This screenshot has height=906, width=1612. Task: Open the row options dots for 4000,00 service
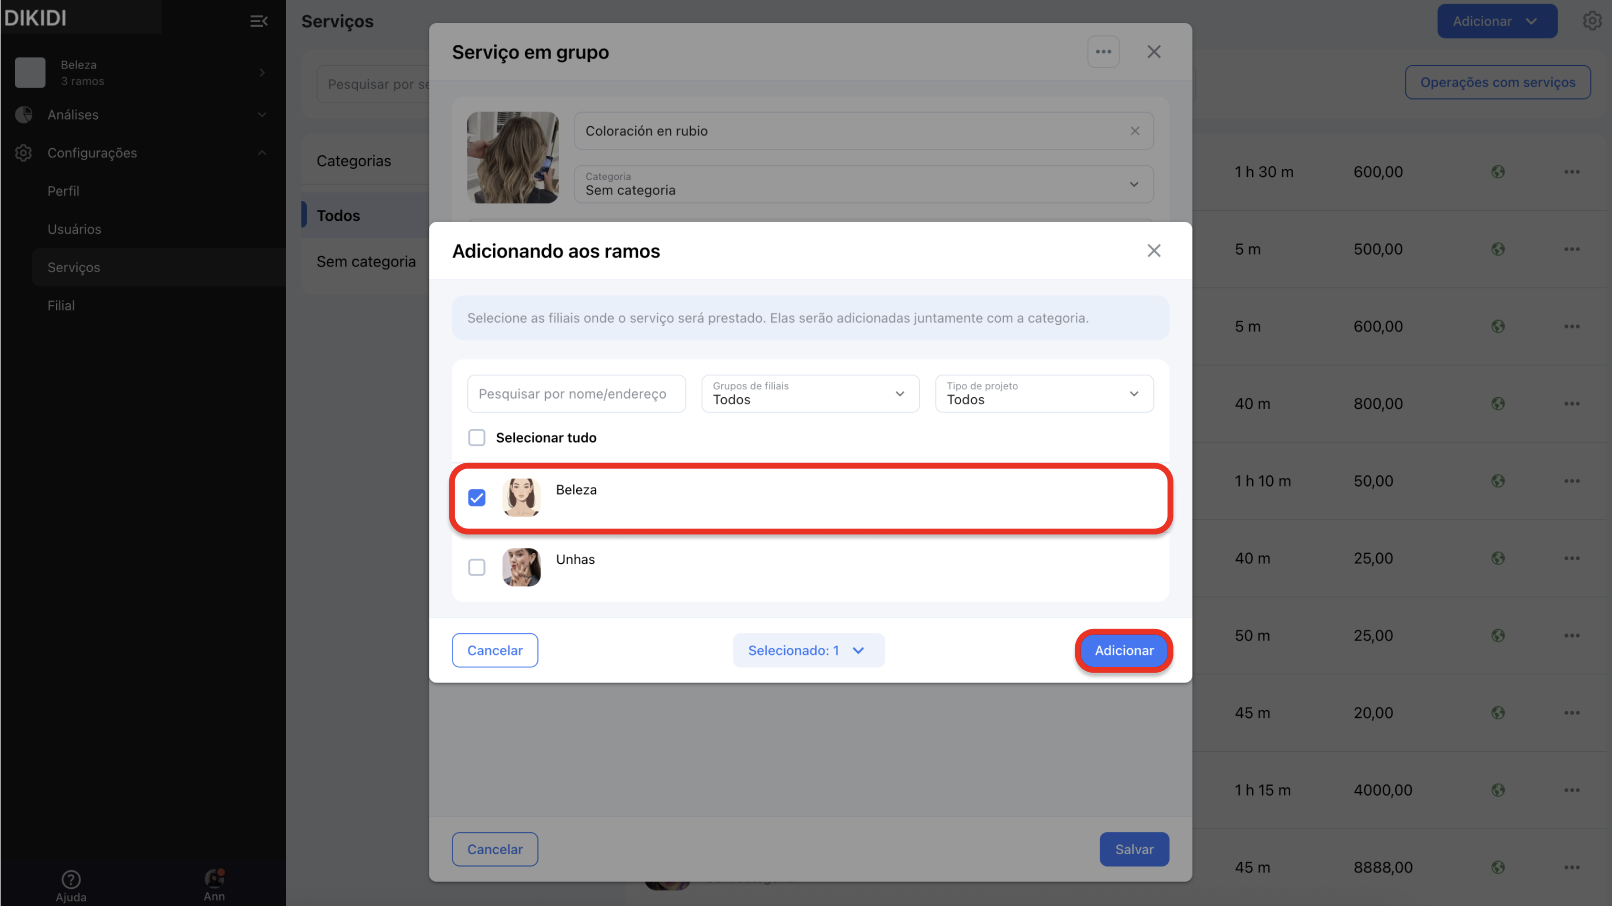pyautogui.click(x=1572, y=790)
